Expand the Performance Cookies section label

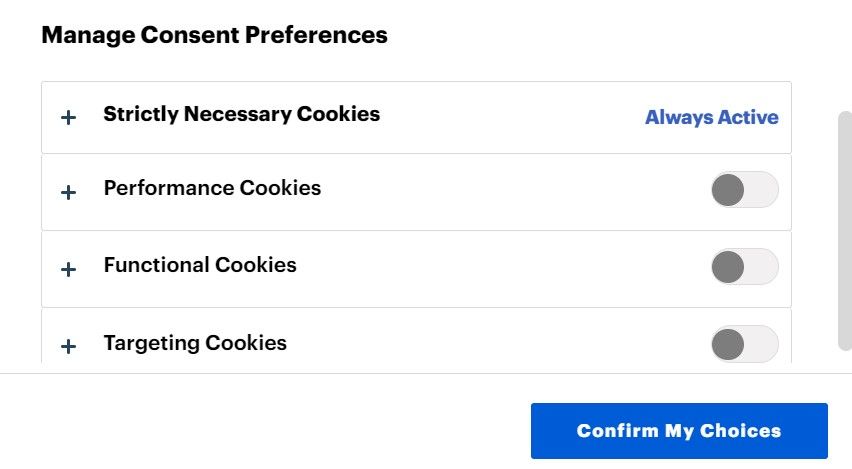click(212, 188)
